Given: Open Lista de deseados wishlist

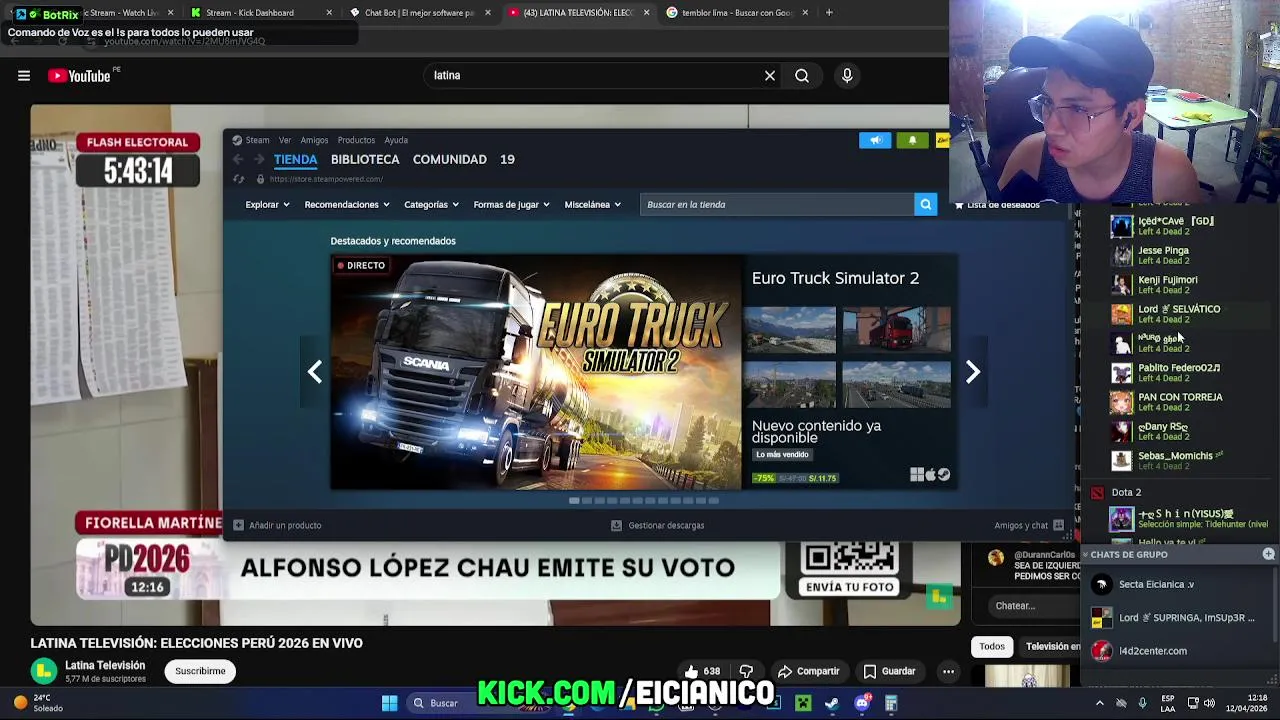Looking at the screenshot, I should point(997,205).
